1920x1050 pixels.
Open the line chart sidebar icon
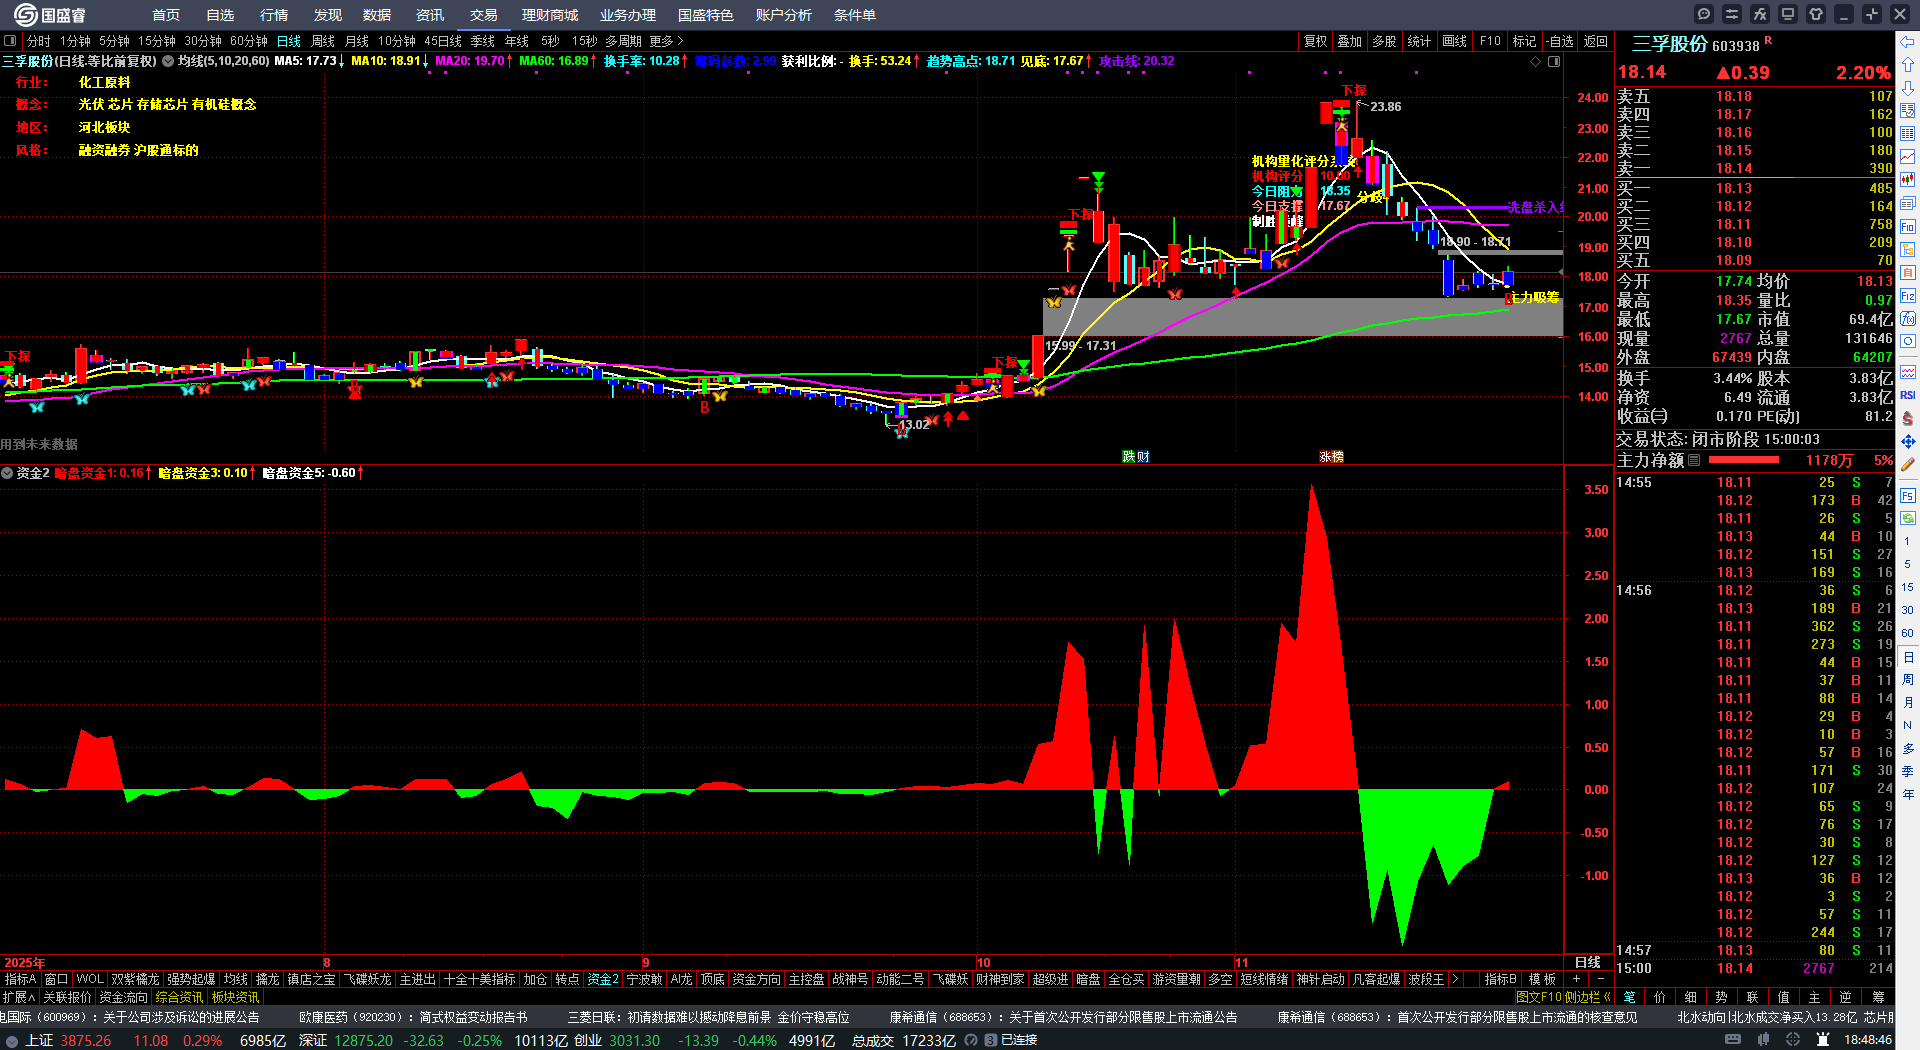click(1908, 157)
